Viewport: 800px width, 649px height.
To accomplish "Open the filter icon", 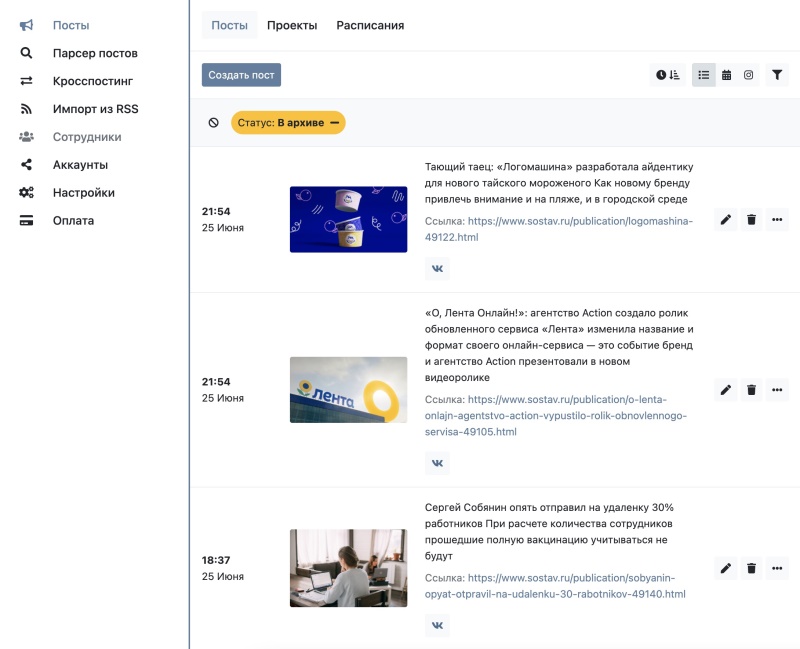I will point(777,74).
